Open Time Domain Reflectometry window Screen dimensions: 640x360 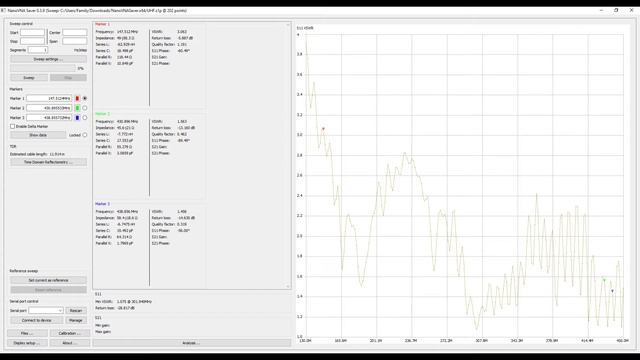48,162
